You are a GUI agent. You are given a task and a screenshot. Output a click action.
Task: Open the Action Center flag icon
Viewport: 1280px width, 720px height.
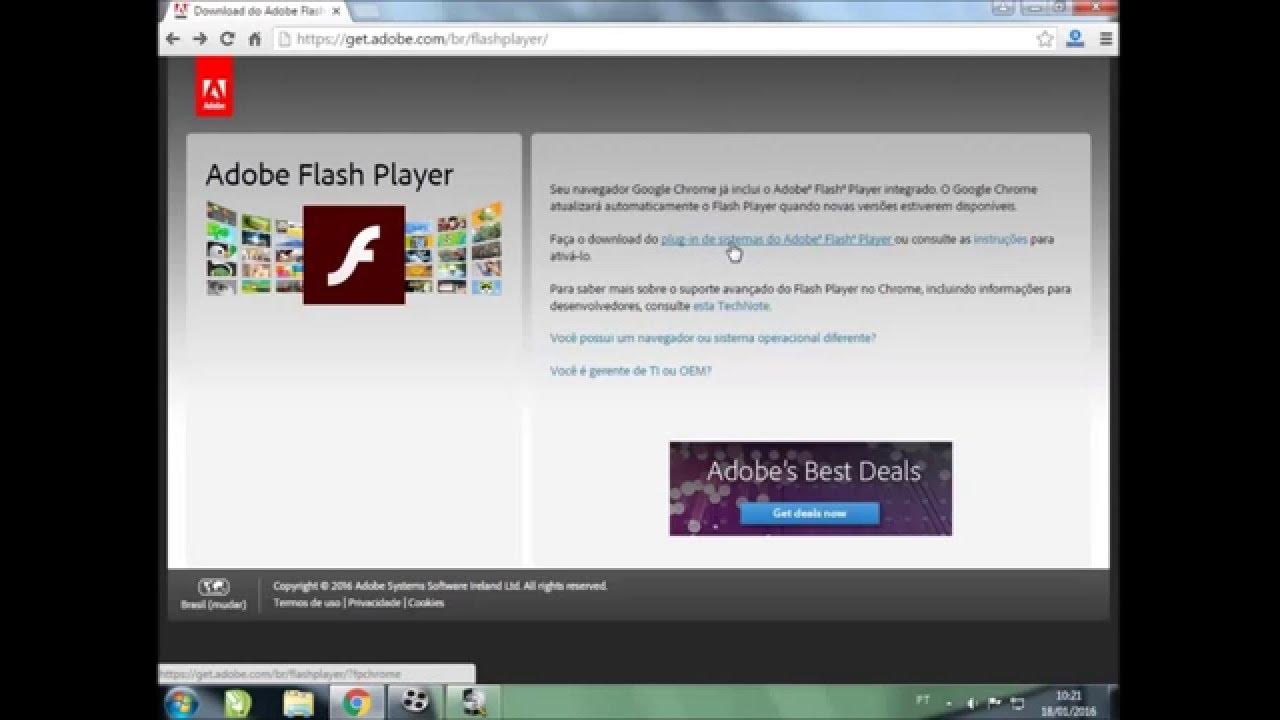[995, 703]
